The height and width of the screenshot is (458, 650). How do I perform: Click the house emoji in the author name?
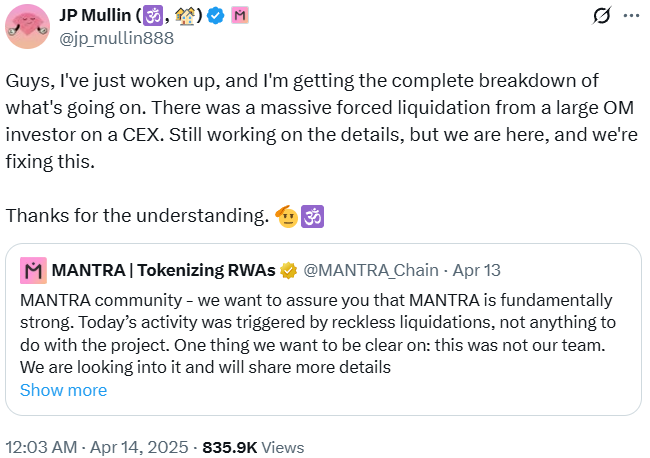185,16
